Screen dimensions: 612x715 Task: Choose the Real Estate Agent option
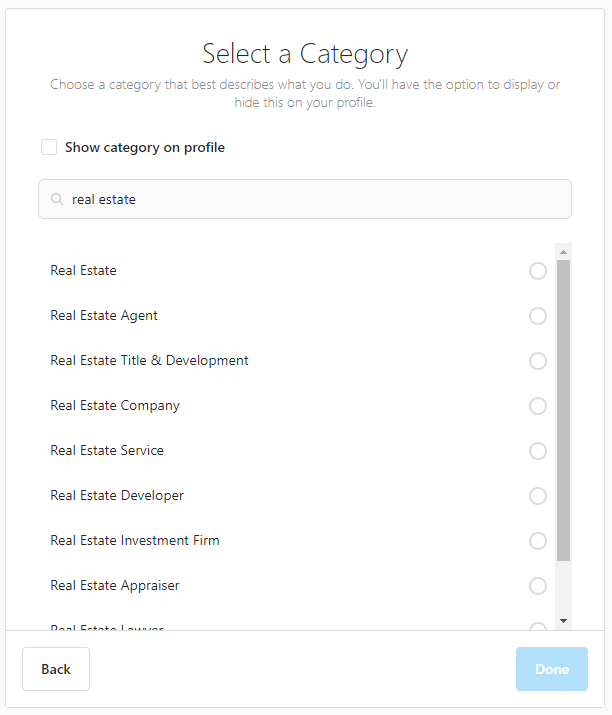coord(538,316)
